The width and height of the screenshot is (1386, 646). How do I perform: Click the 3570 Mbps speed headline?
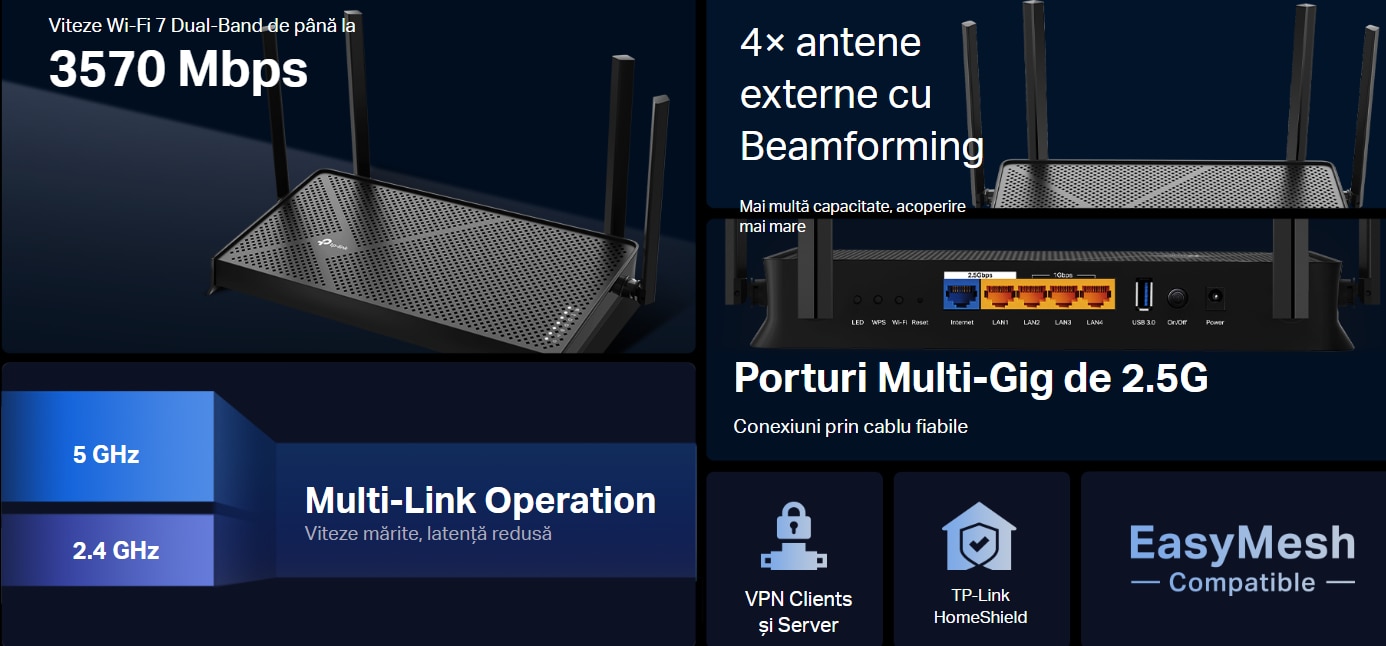tap(178, 69)
